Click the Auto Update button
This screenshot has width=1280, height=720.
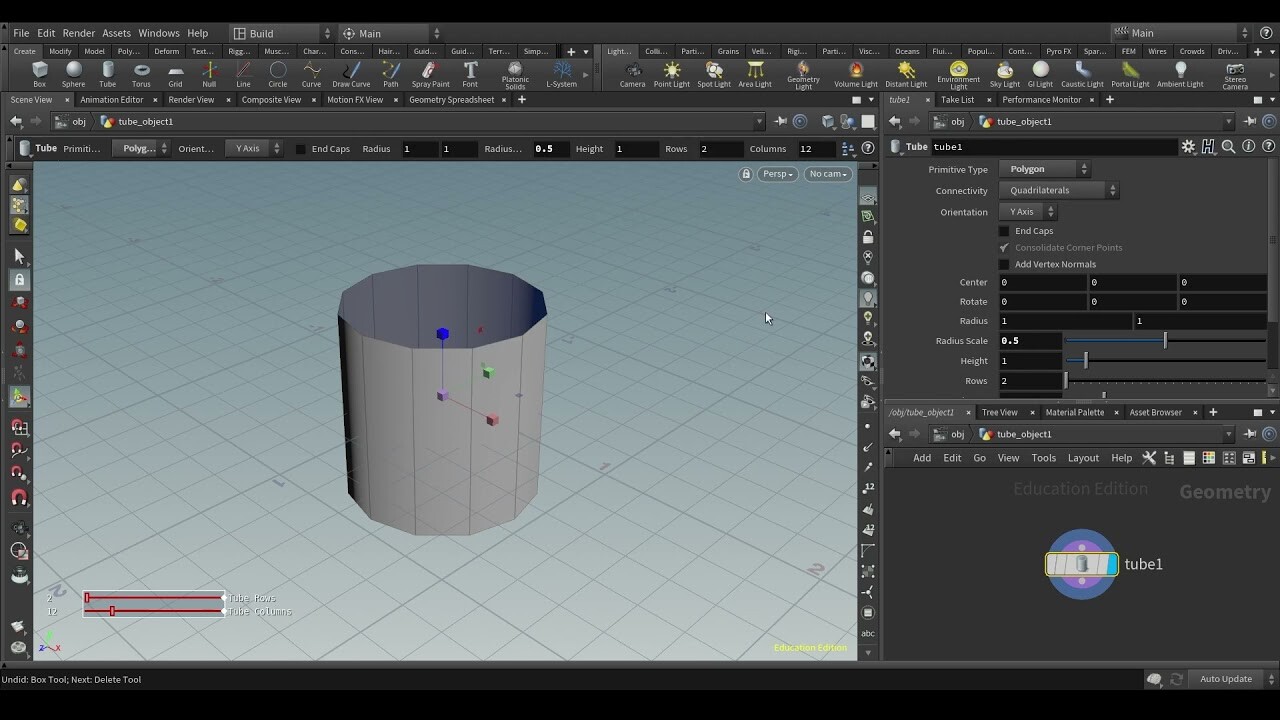pos(1225,678)
